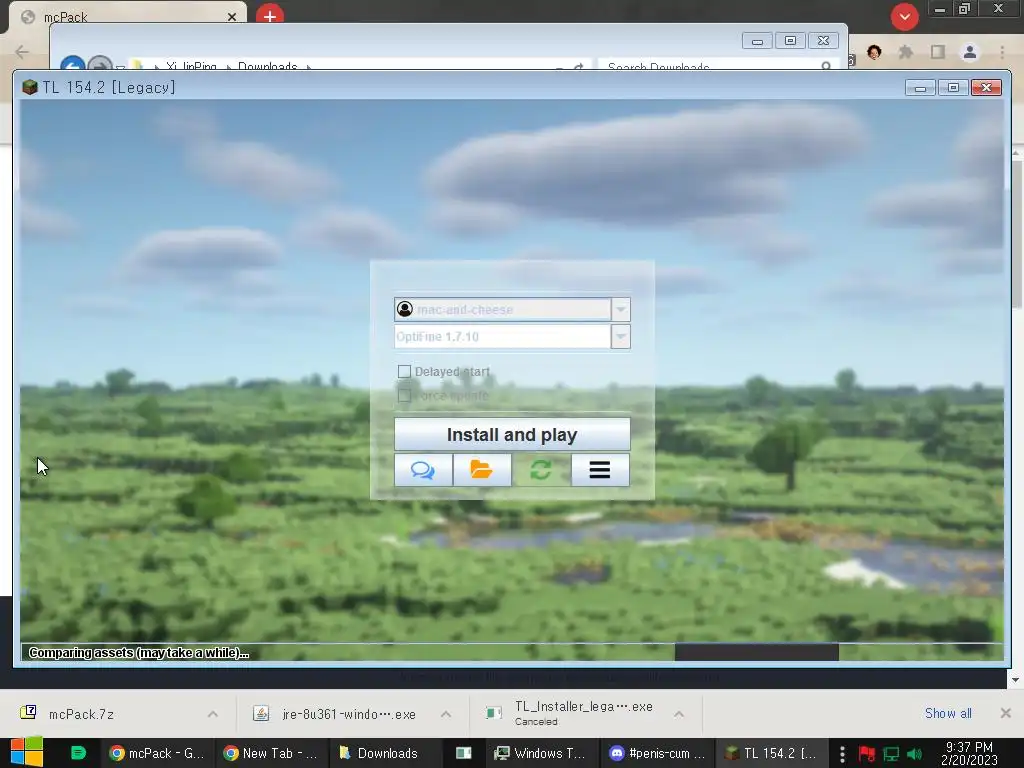Switch to New Tab Chrome window in taskbar
1024x768 pixels.
[271, 753]
